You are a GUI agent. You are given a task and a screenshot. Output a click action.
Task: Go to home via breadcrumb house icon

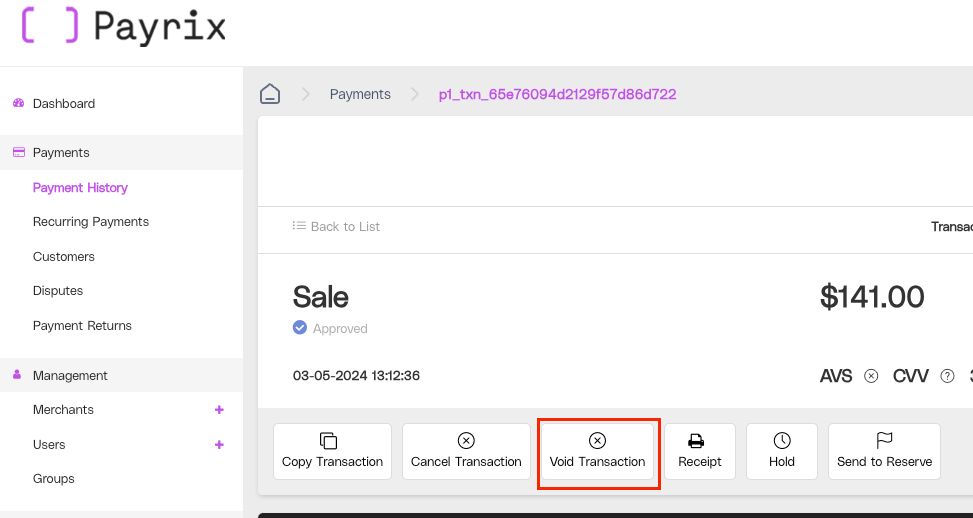click(270, 94)
